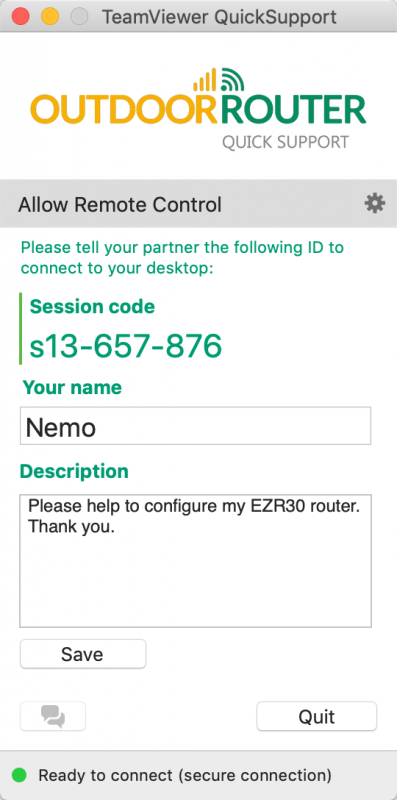The image size is (397, 800).
Task: Click the green connection status dot
Action: pyautogui.click(x=19, y=776)
